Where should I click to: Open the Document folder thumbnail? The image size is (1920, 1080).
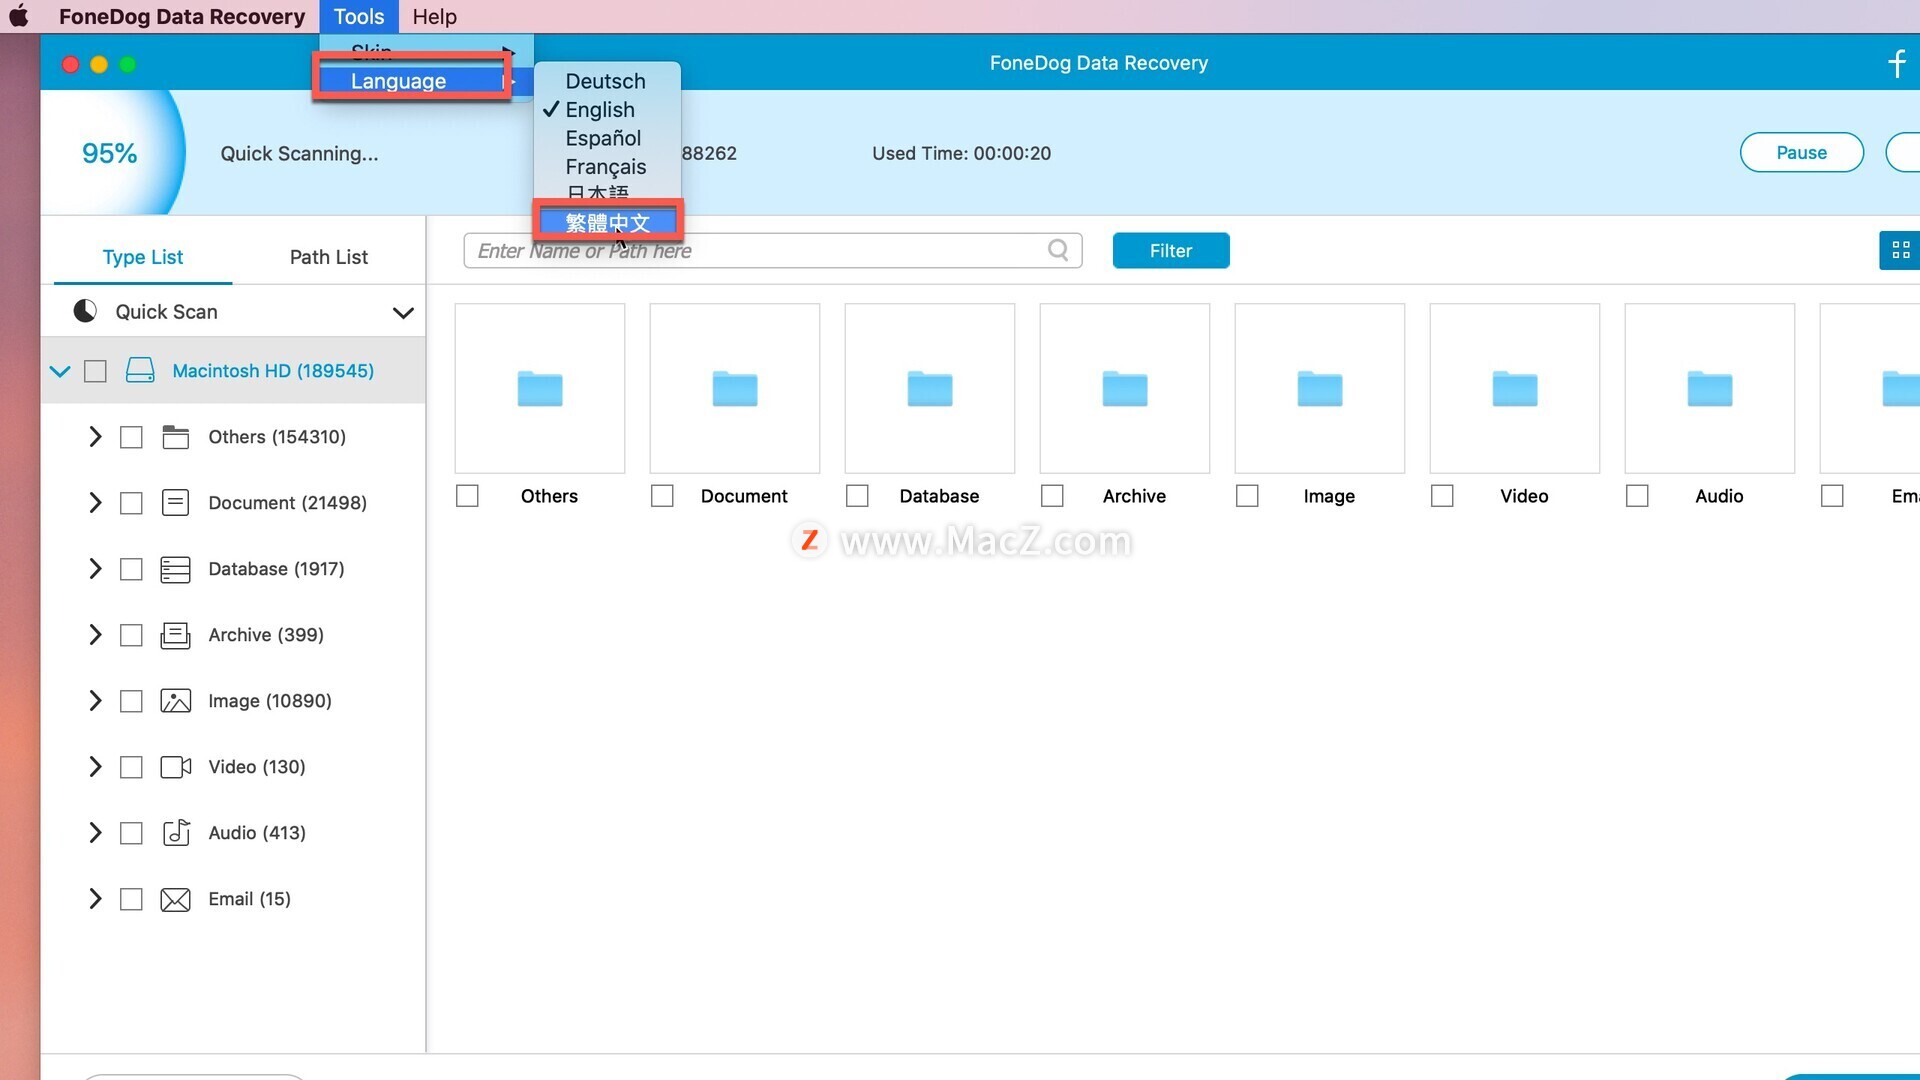point(735,388)
